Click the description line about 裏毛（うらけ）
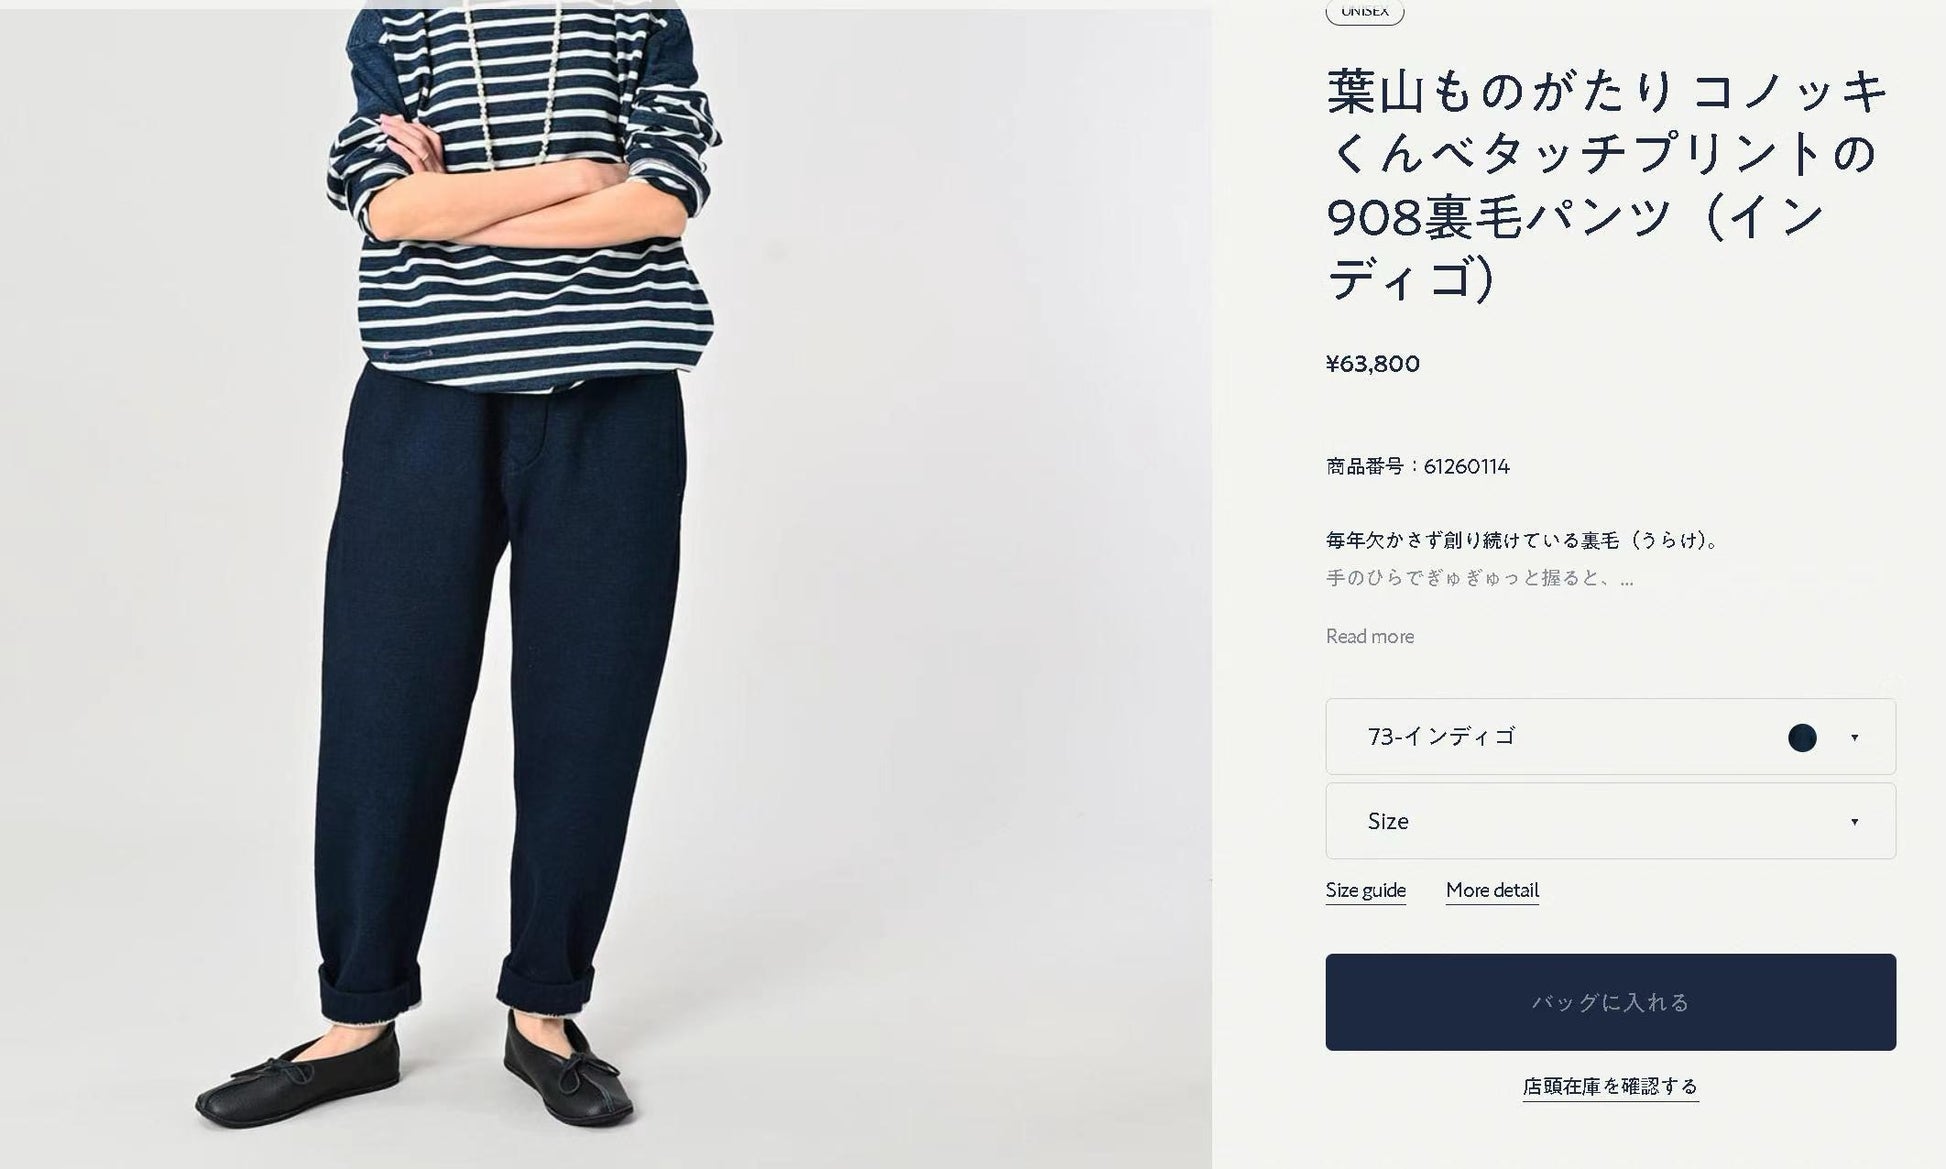 [1525, 541]
